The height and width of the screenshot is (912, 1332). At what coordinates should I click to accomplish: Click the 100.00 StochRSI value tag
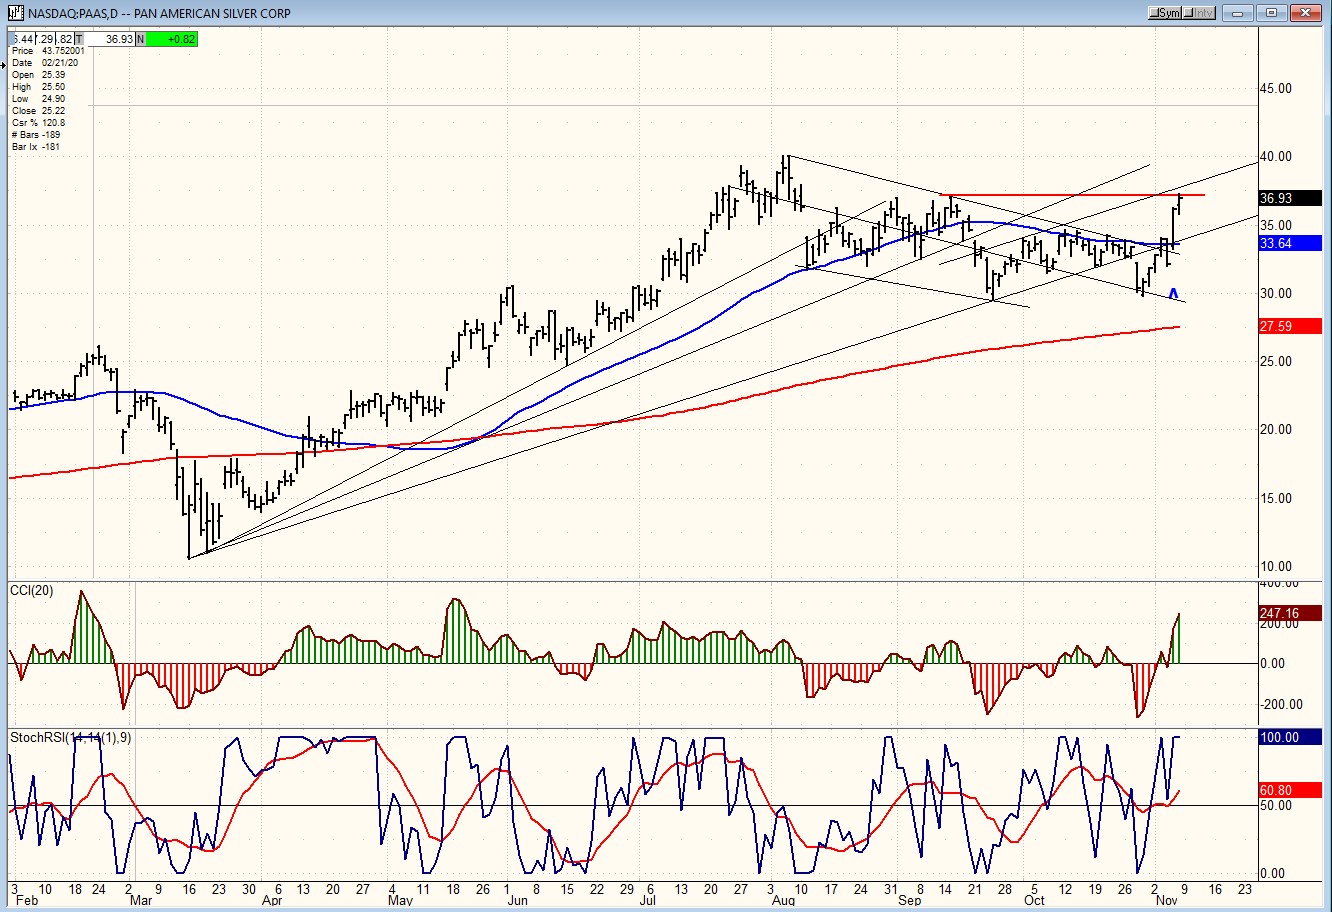(x=1288, y=737)
